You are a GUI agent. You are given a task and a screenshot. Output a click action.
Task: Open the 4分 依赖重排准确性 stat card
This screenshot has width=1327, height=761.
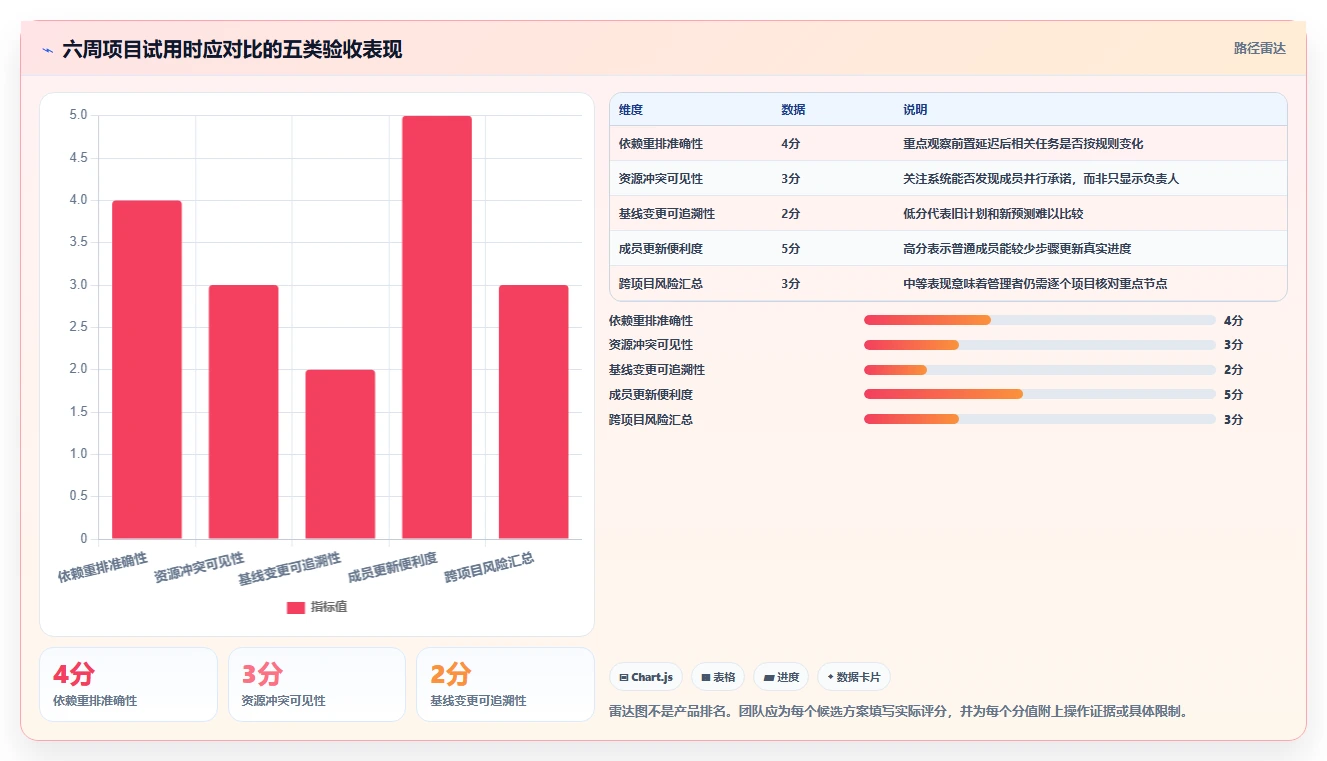pyautogui.click(x=128, y=684)
